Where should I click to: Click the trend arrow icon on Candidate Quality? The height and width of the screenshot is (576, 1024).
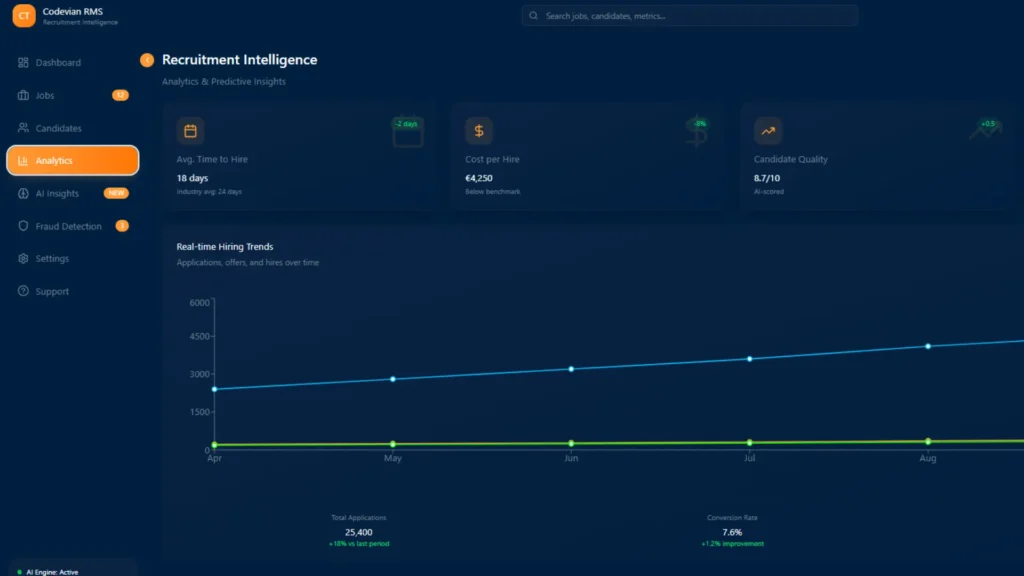tap(768, 131)
